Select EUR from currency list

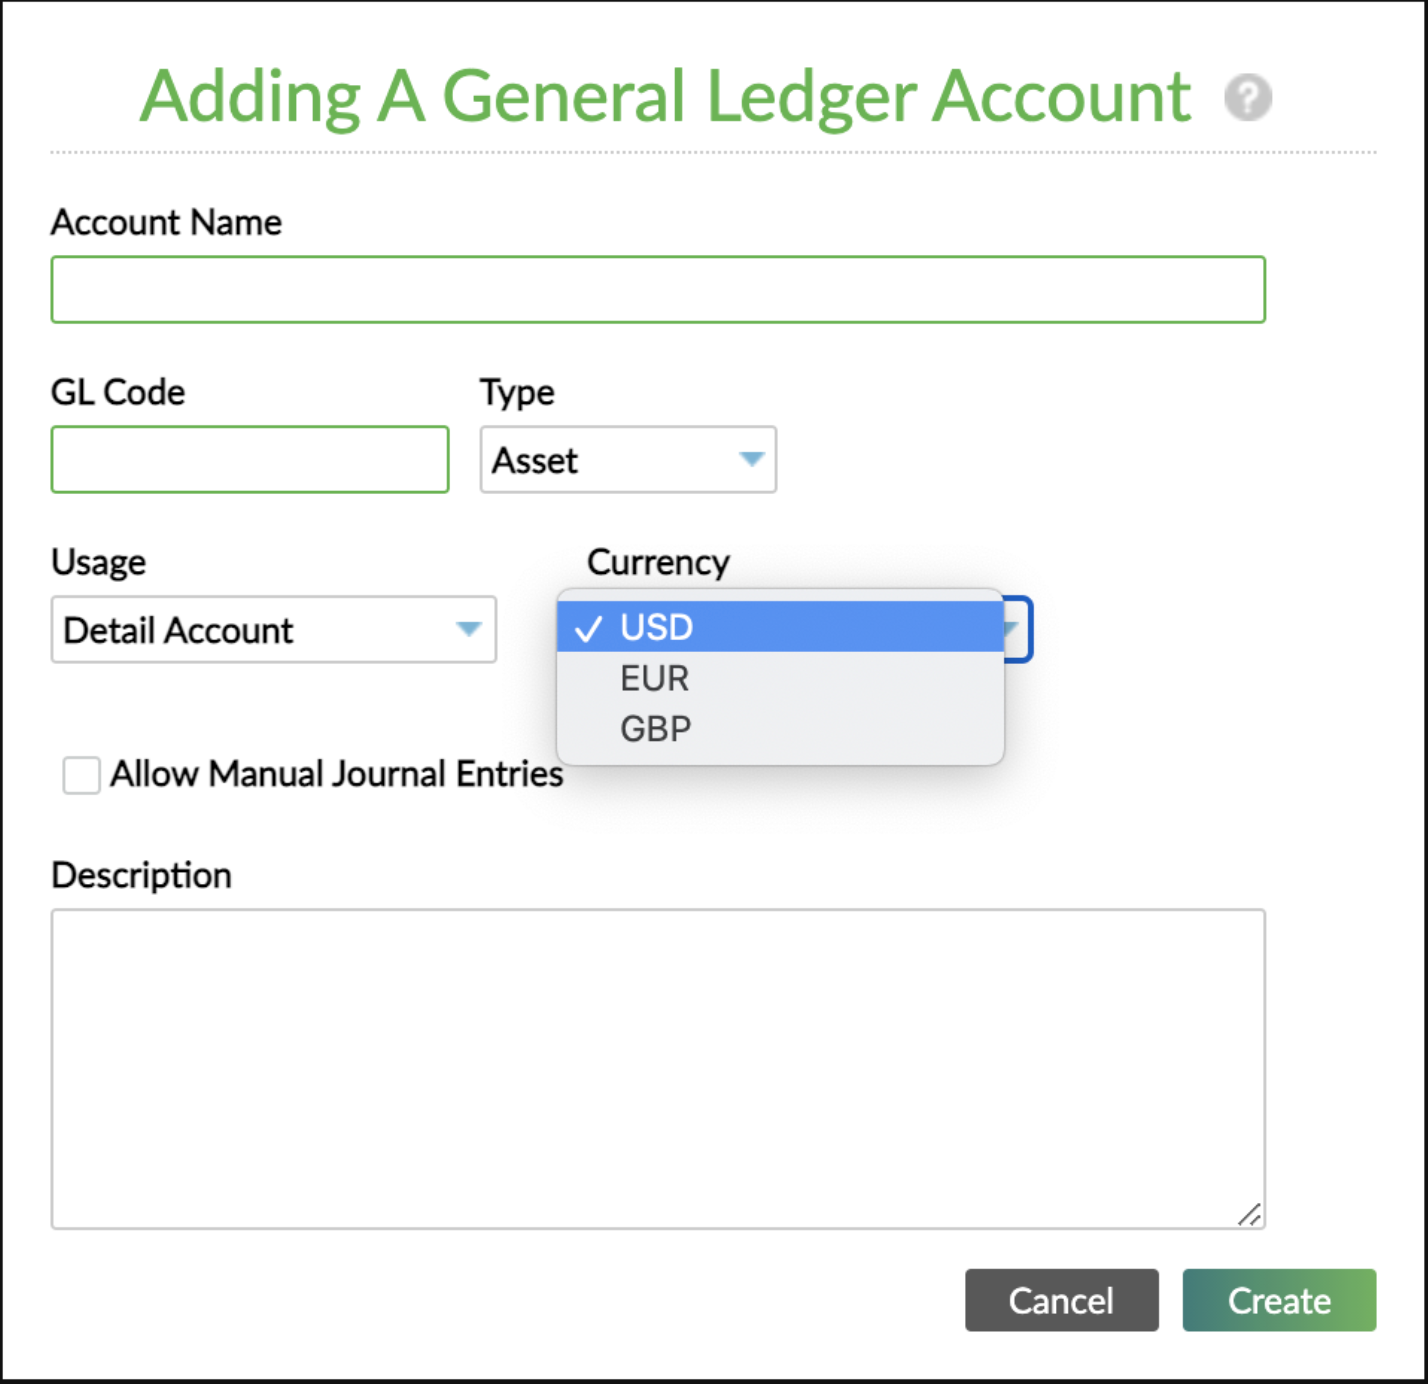point(654,677)
